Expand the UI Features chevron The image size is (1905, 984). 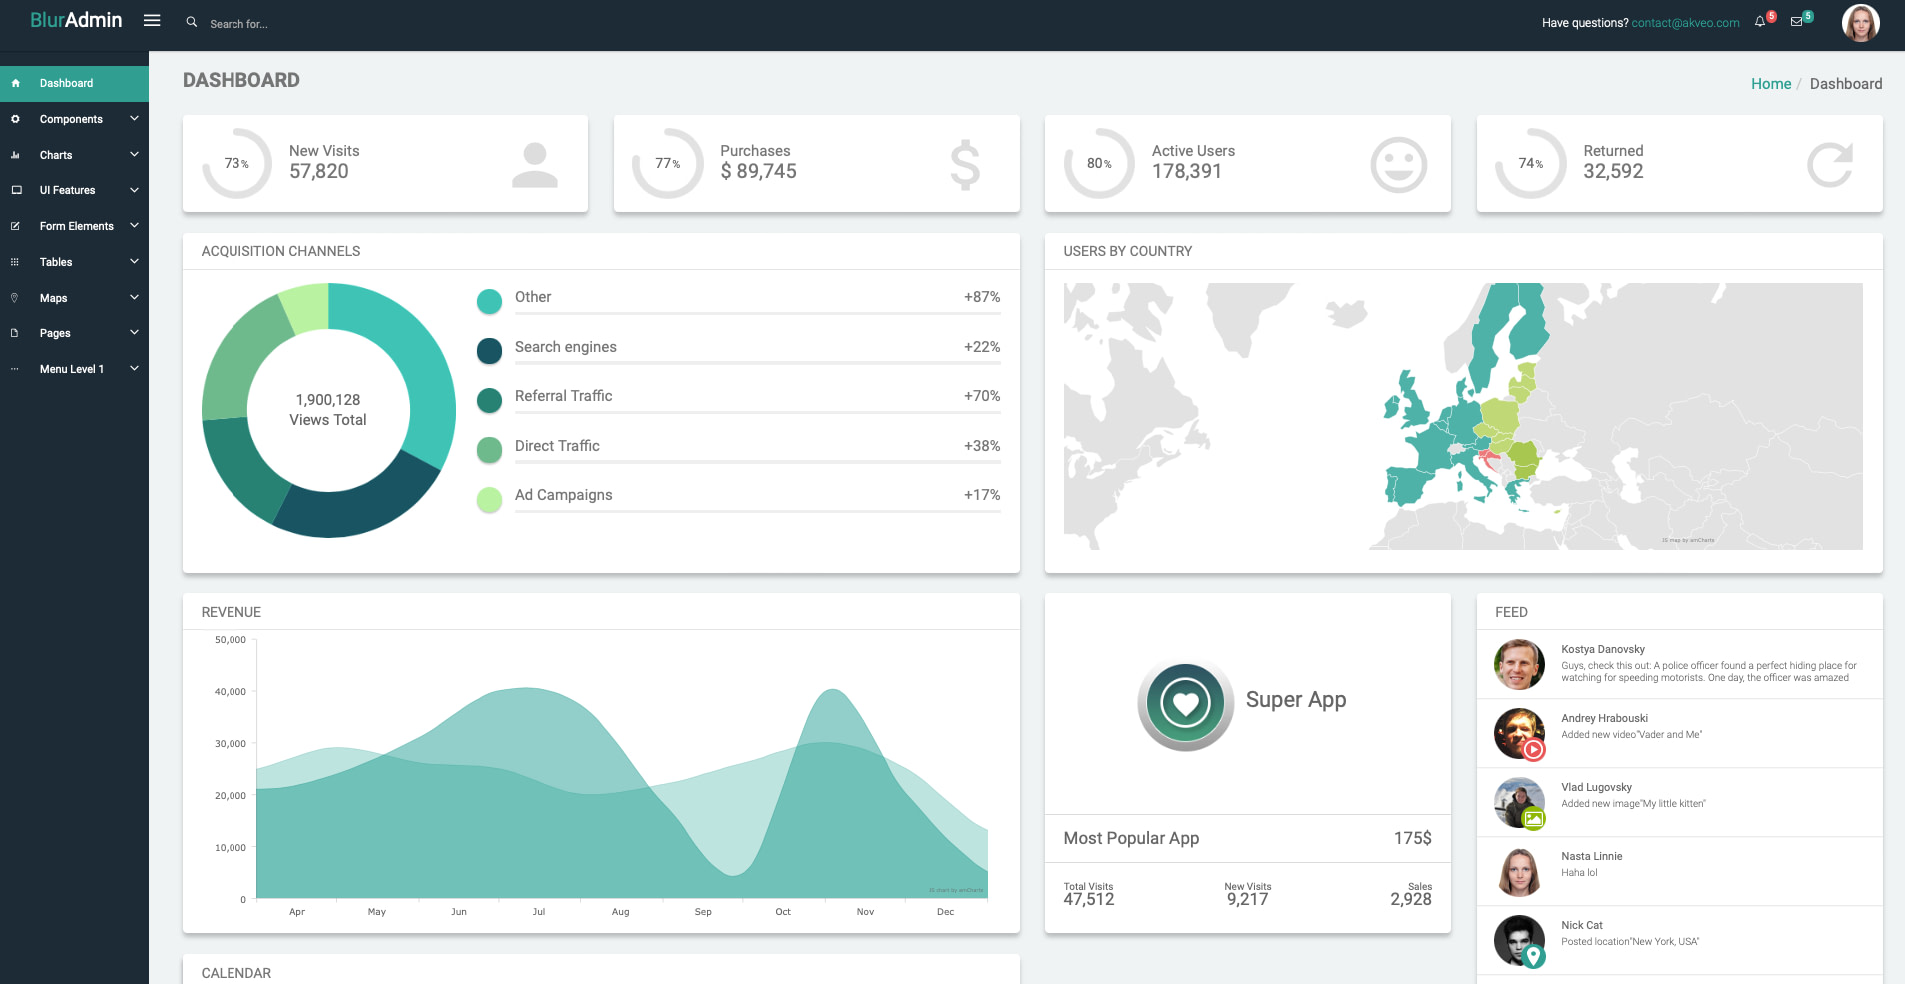134,190
